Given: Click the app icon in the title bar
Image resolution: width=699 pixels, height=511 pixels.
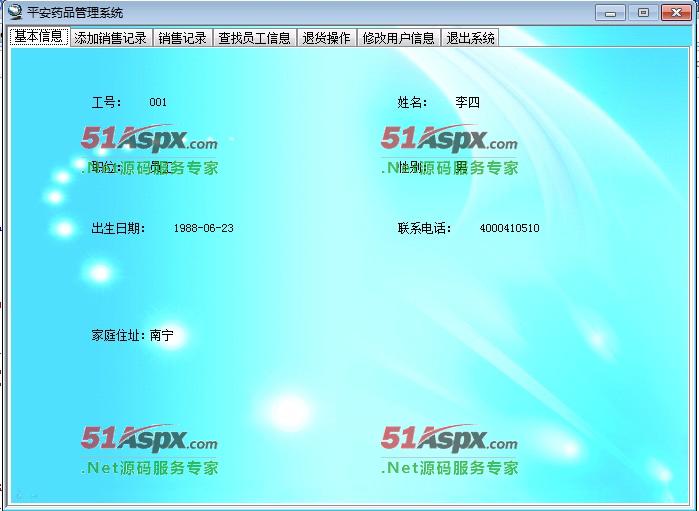Looking at the screenshot, I should pos(14,12).
